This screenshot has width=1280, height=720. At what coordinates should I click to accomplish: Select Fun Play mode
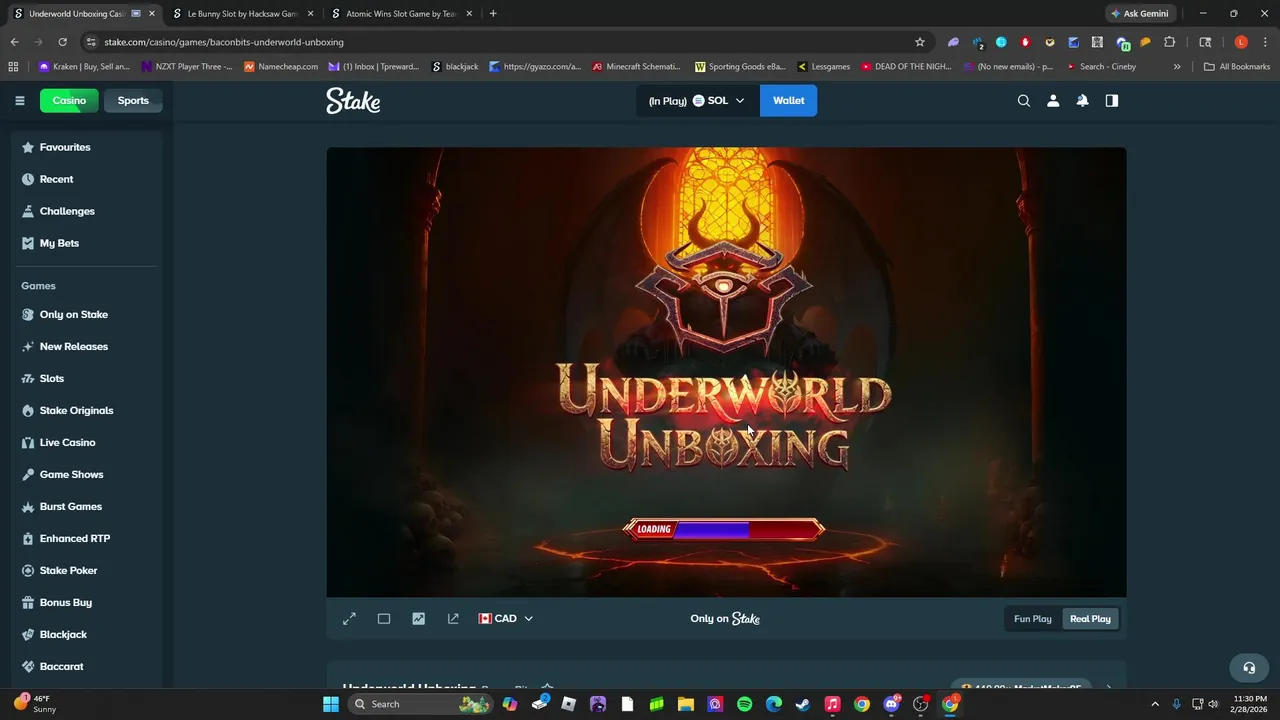click(1033, 619)
